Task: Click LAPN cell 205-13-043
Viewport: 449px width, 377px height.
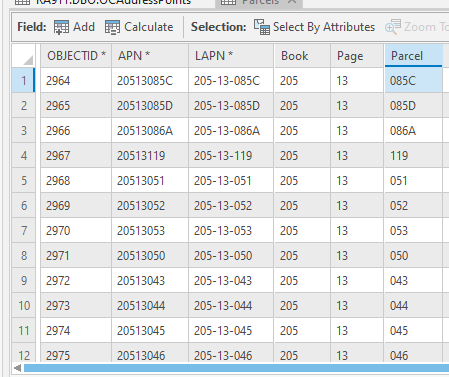Action: (231, 280)
